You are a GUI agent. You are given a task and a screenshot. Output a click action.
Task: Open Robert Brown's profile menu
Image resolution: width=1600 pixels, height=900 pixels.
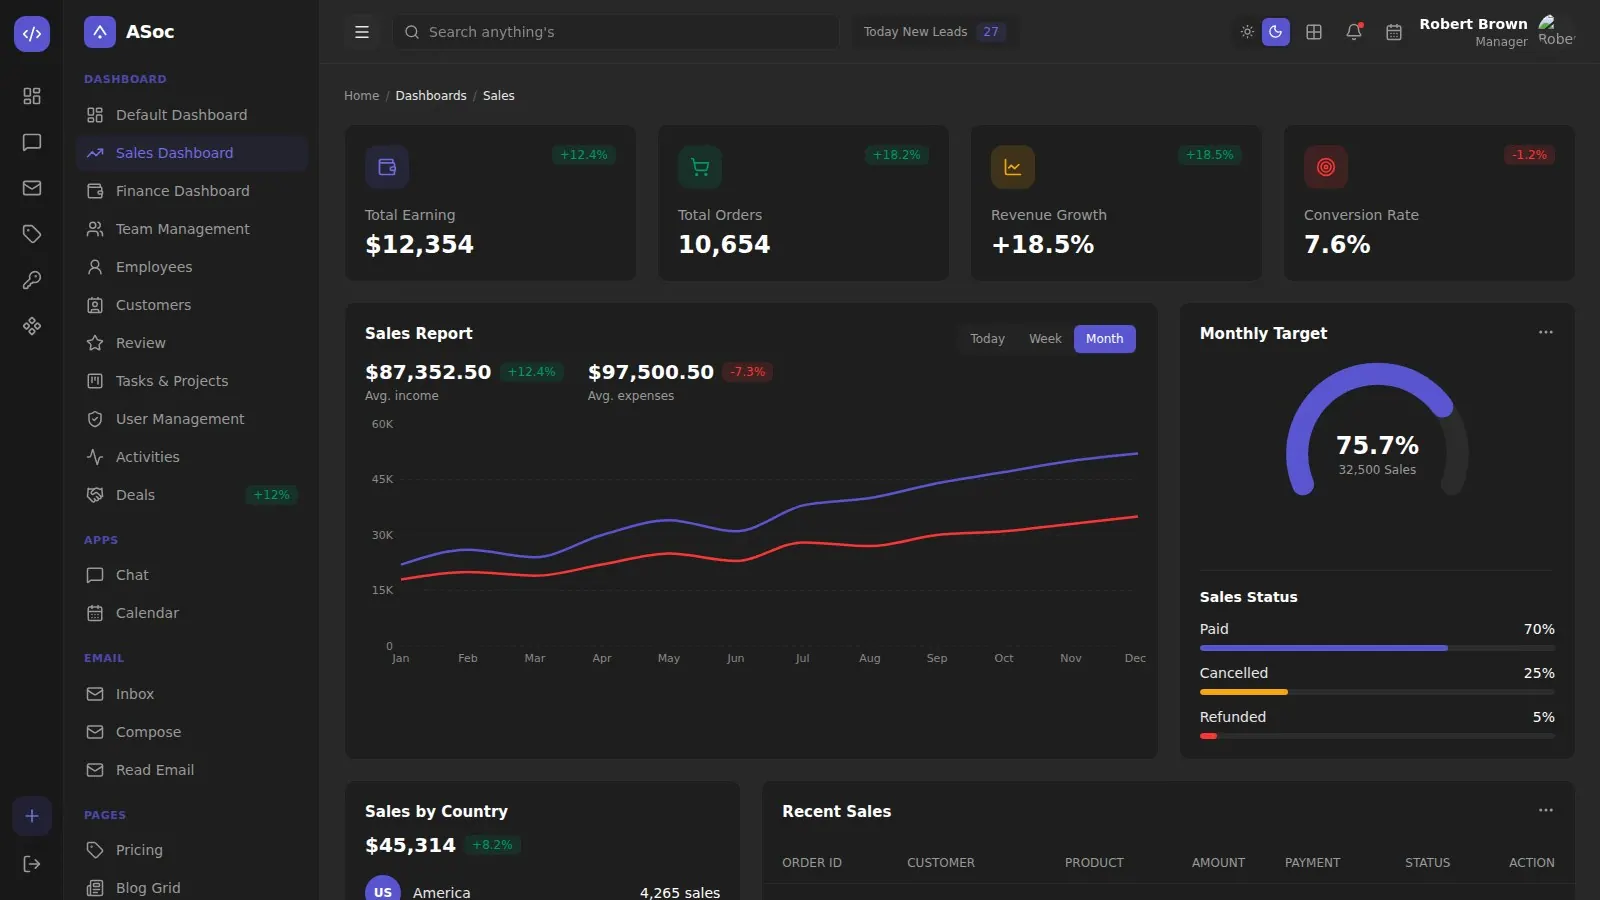(1497, 32)
